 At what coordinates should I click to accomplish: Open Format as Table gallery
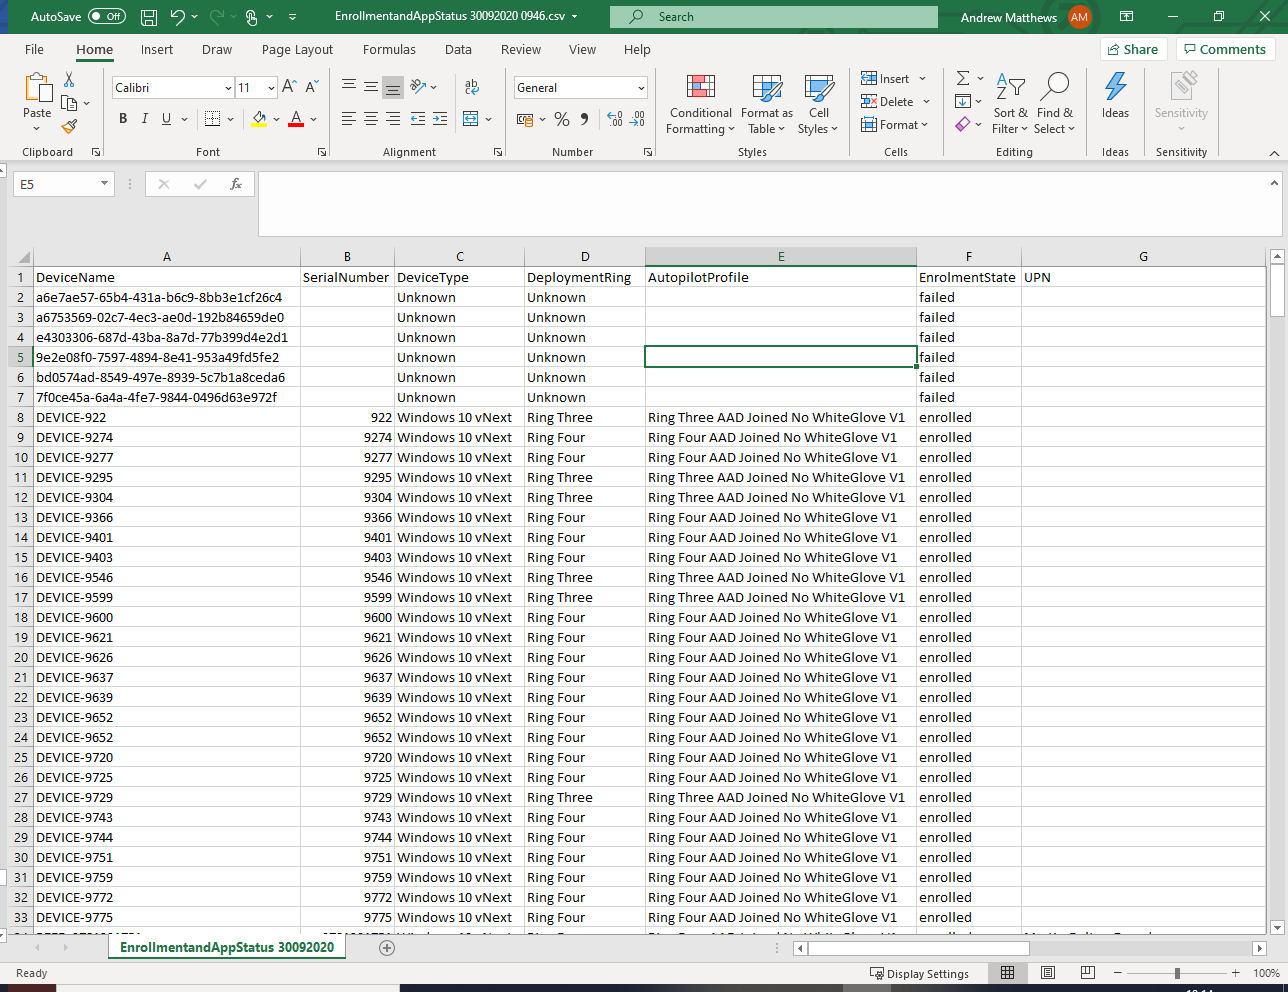[x=767, y=104]
